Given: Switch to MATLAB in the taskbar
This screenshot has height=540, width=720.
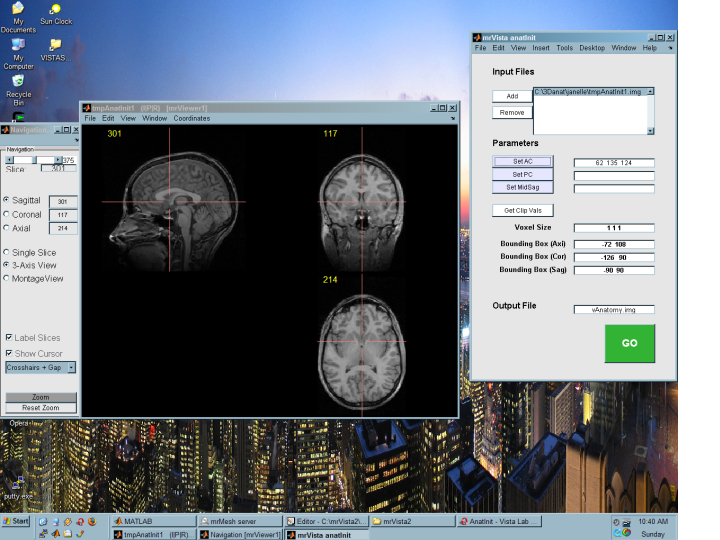Looking at the screenshot, I should pos(152,521).
